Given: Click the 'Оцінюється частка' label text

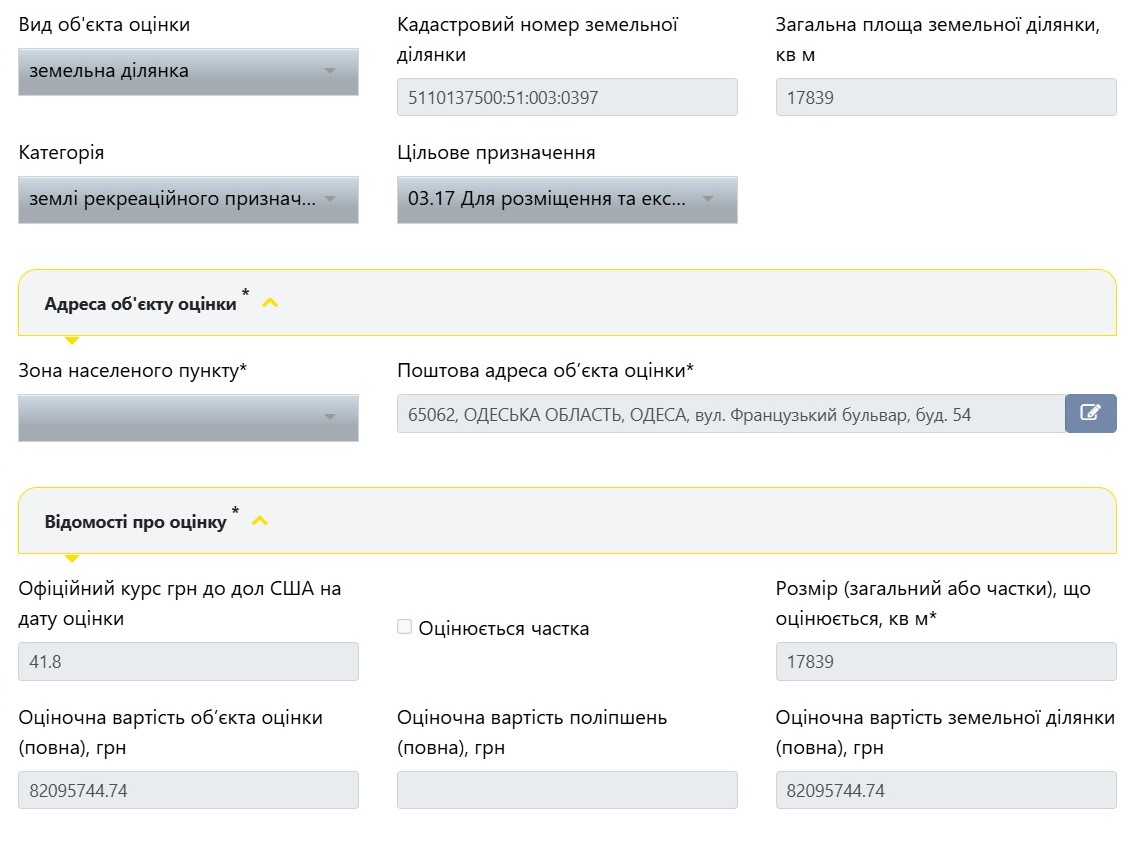Looking at the screenshot, I should [504, 629].
